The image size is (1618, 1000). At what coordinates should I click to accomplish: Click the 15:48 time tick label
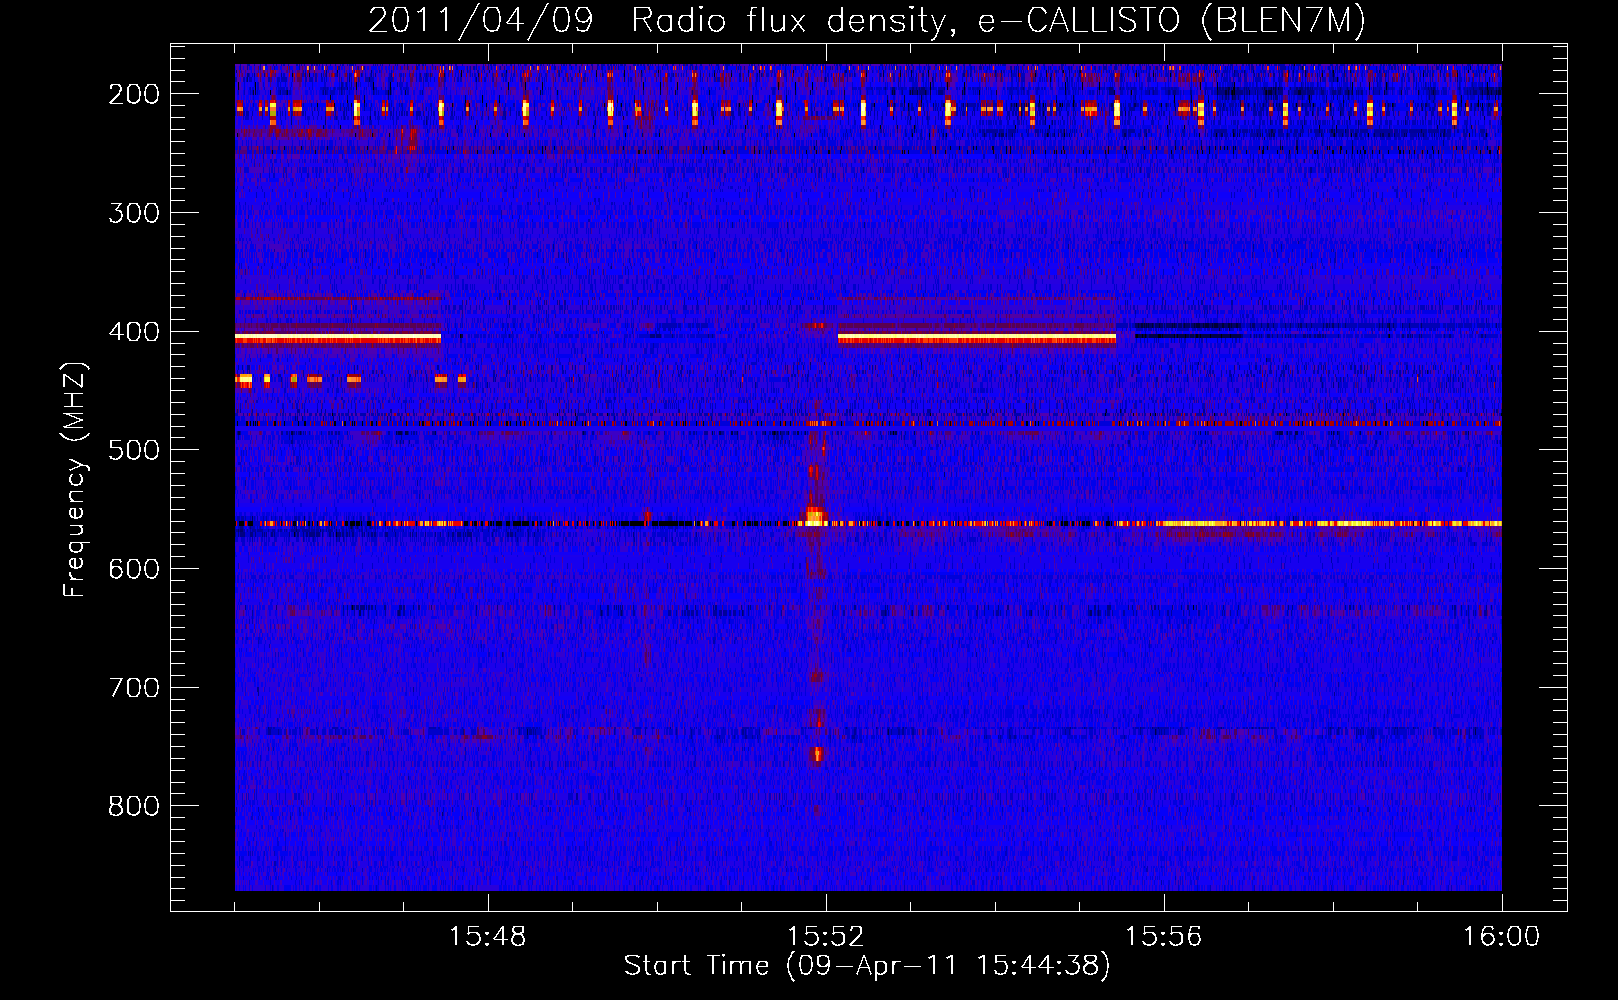tap(488, 937)
